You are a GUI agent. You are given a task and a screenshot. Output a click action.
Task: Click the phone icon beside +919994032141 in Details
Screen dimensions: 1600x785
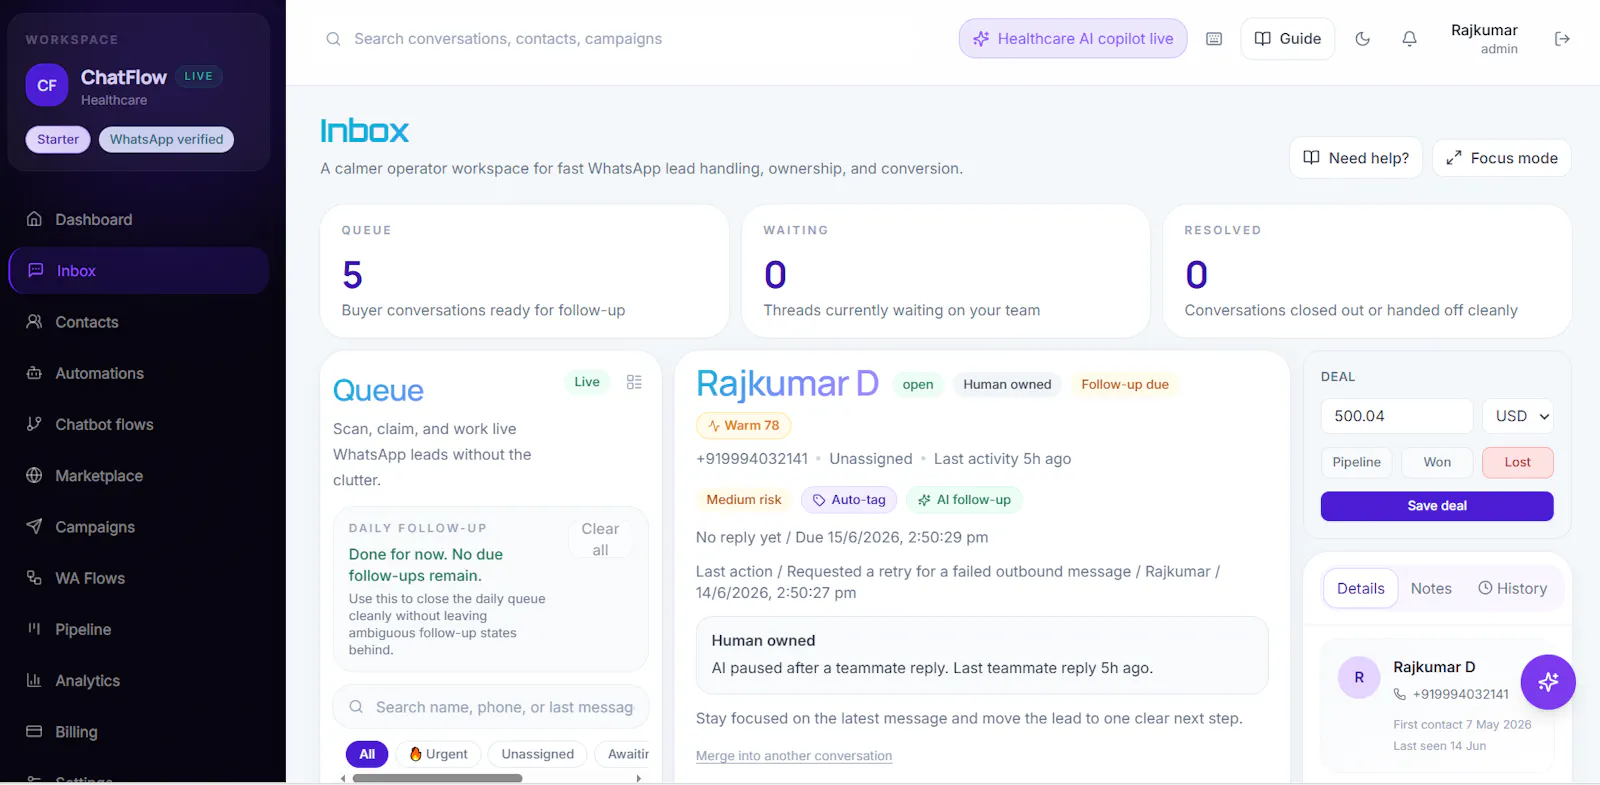pos(1400,694)
